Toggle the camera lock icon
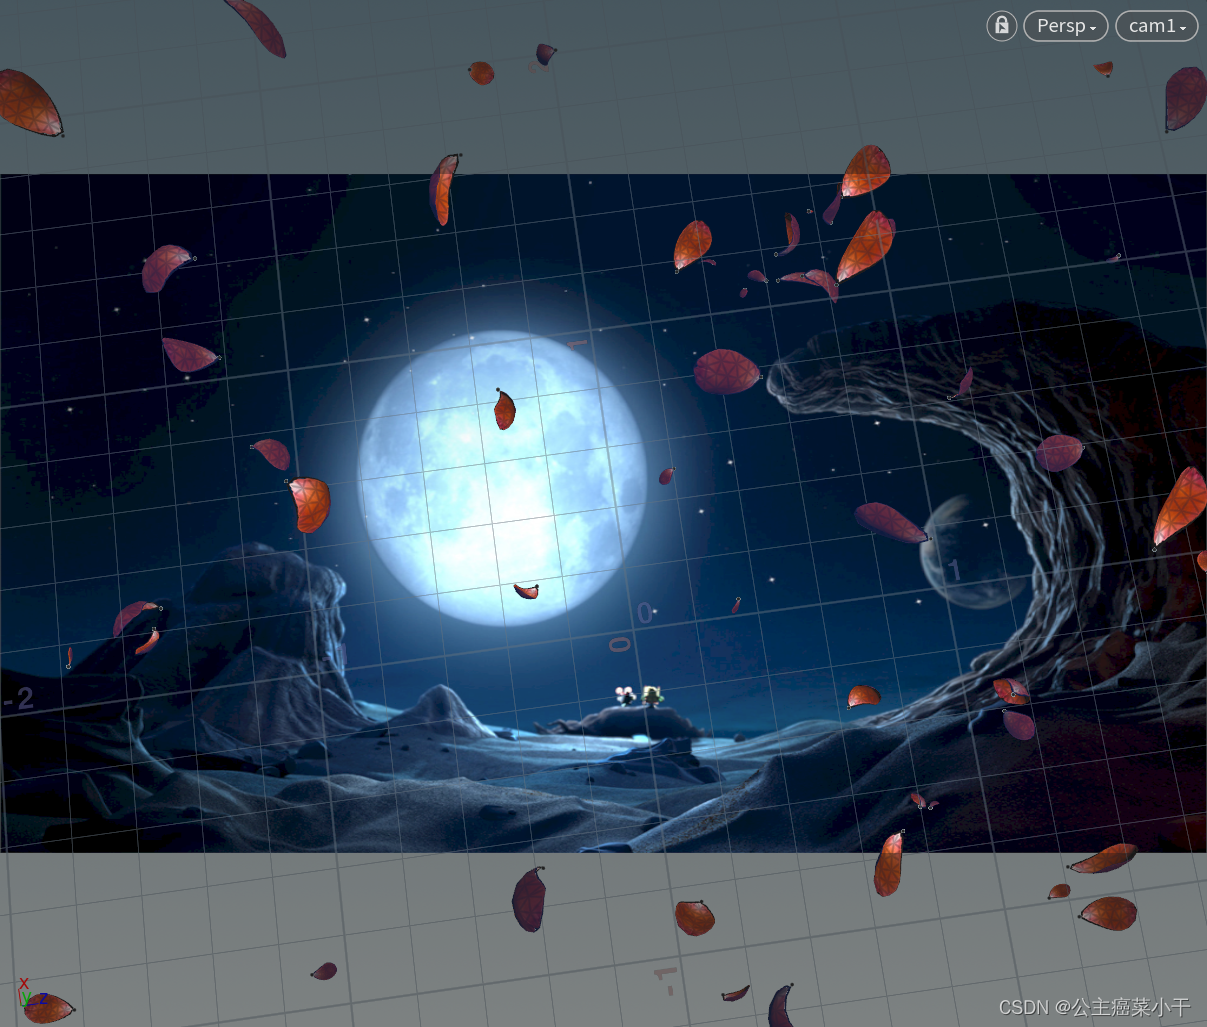The height and width of the screenshot is (1027, 1207). [1001, 26]
